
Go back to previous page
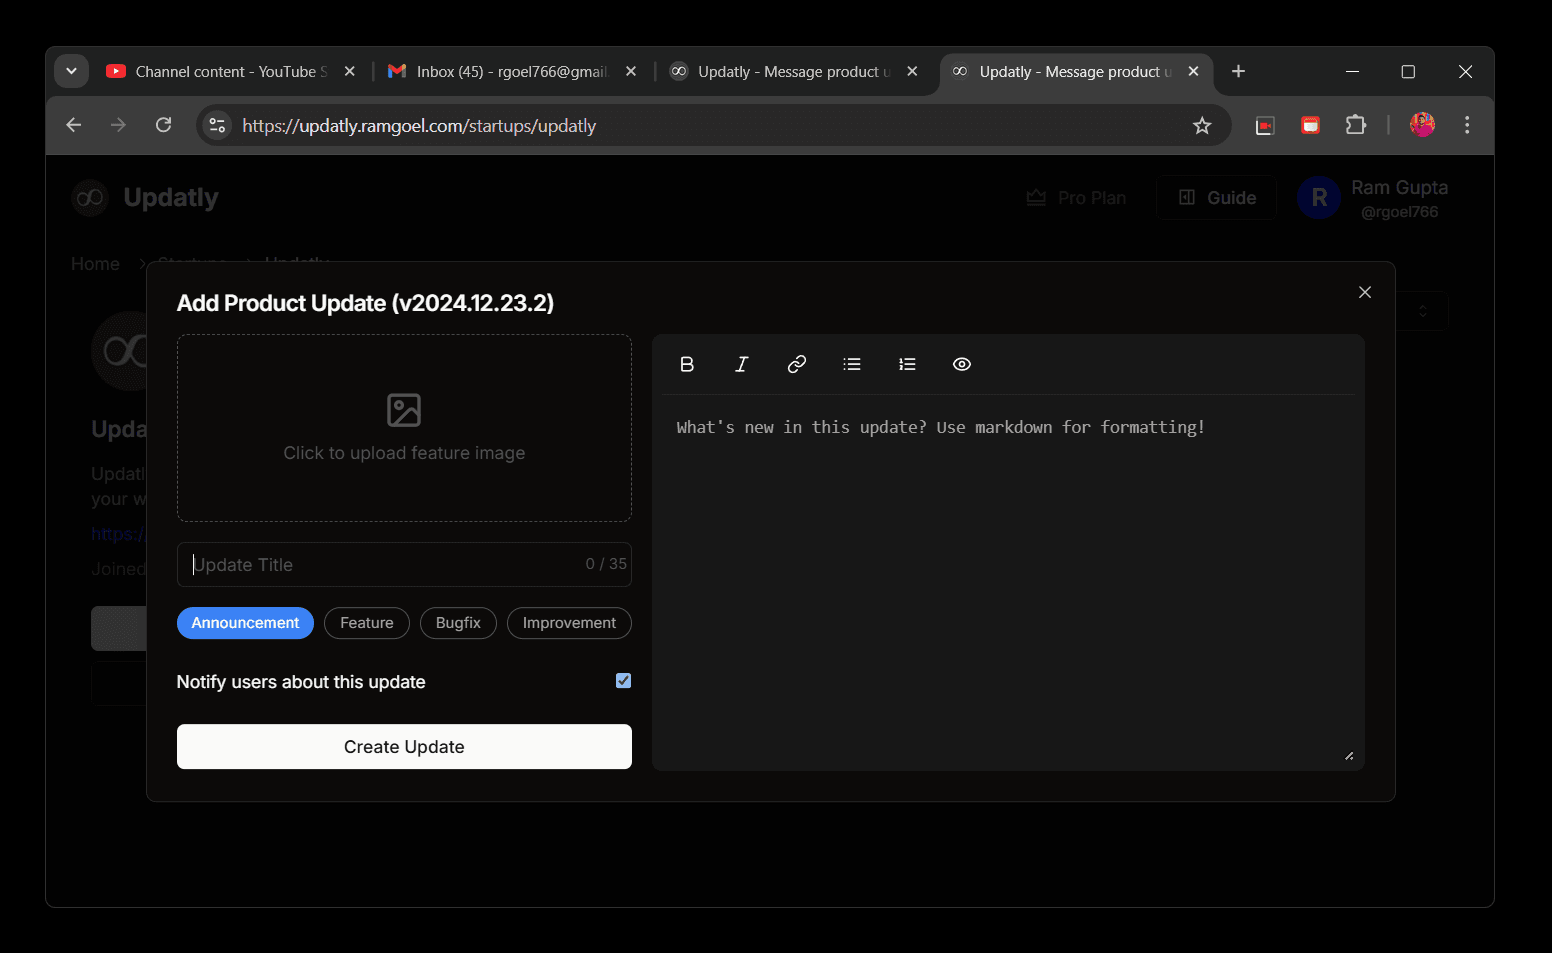[73, 125]
